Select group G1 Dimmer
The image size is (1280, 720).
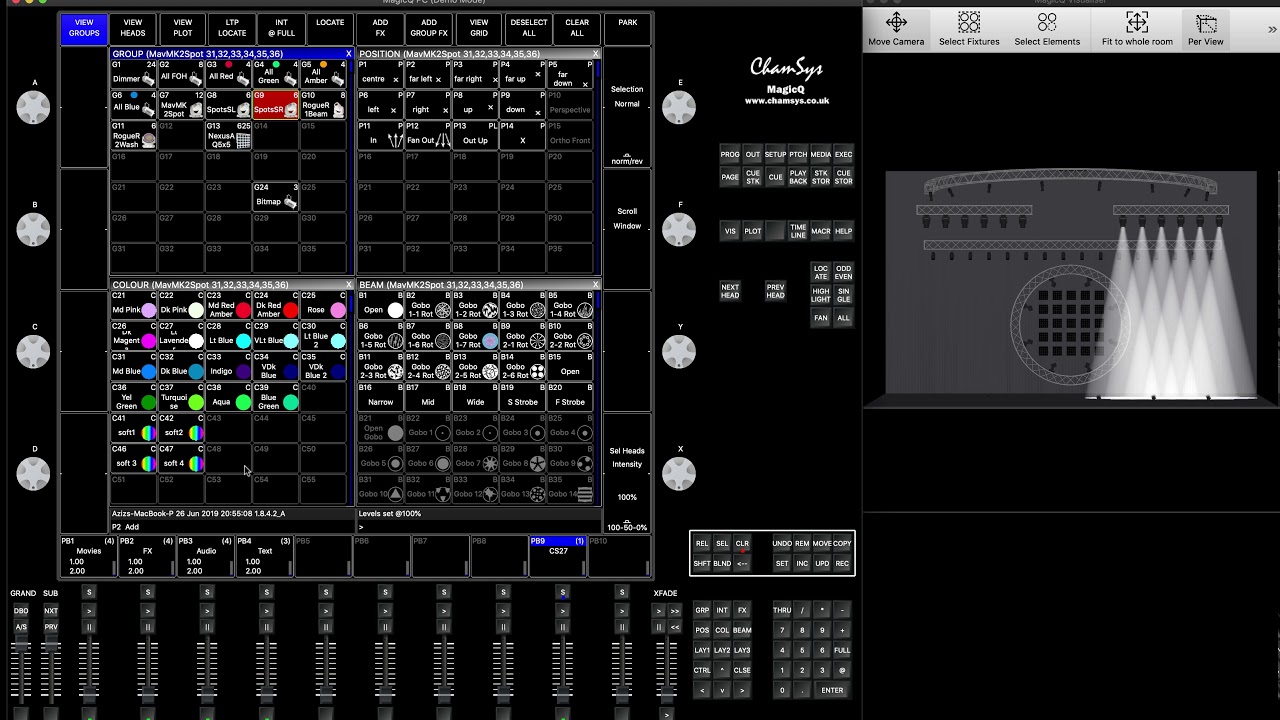coord(133,74)
